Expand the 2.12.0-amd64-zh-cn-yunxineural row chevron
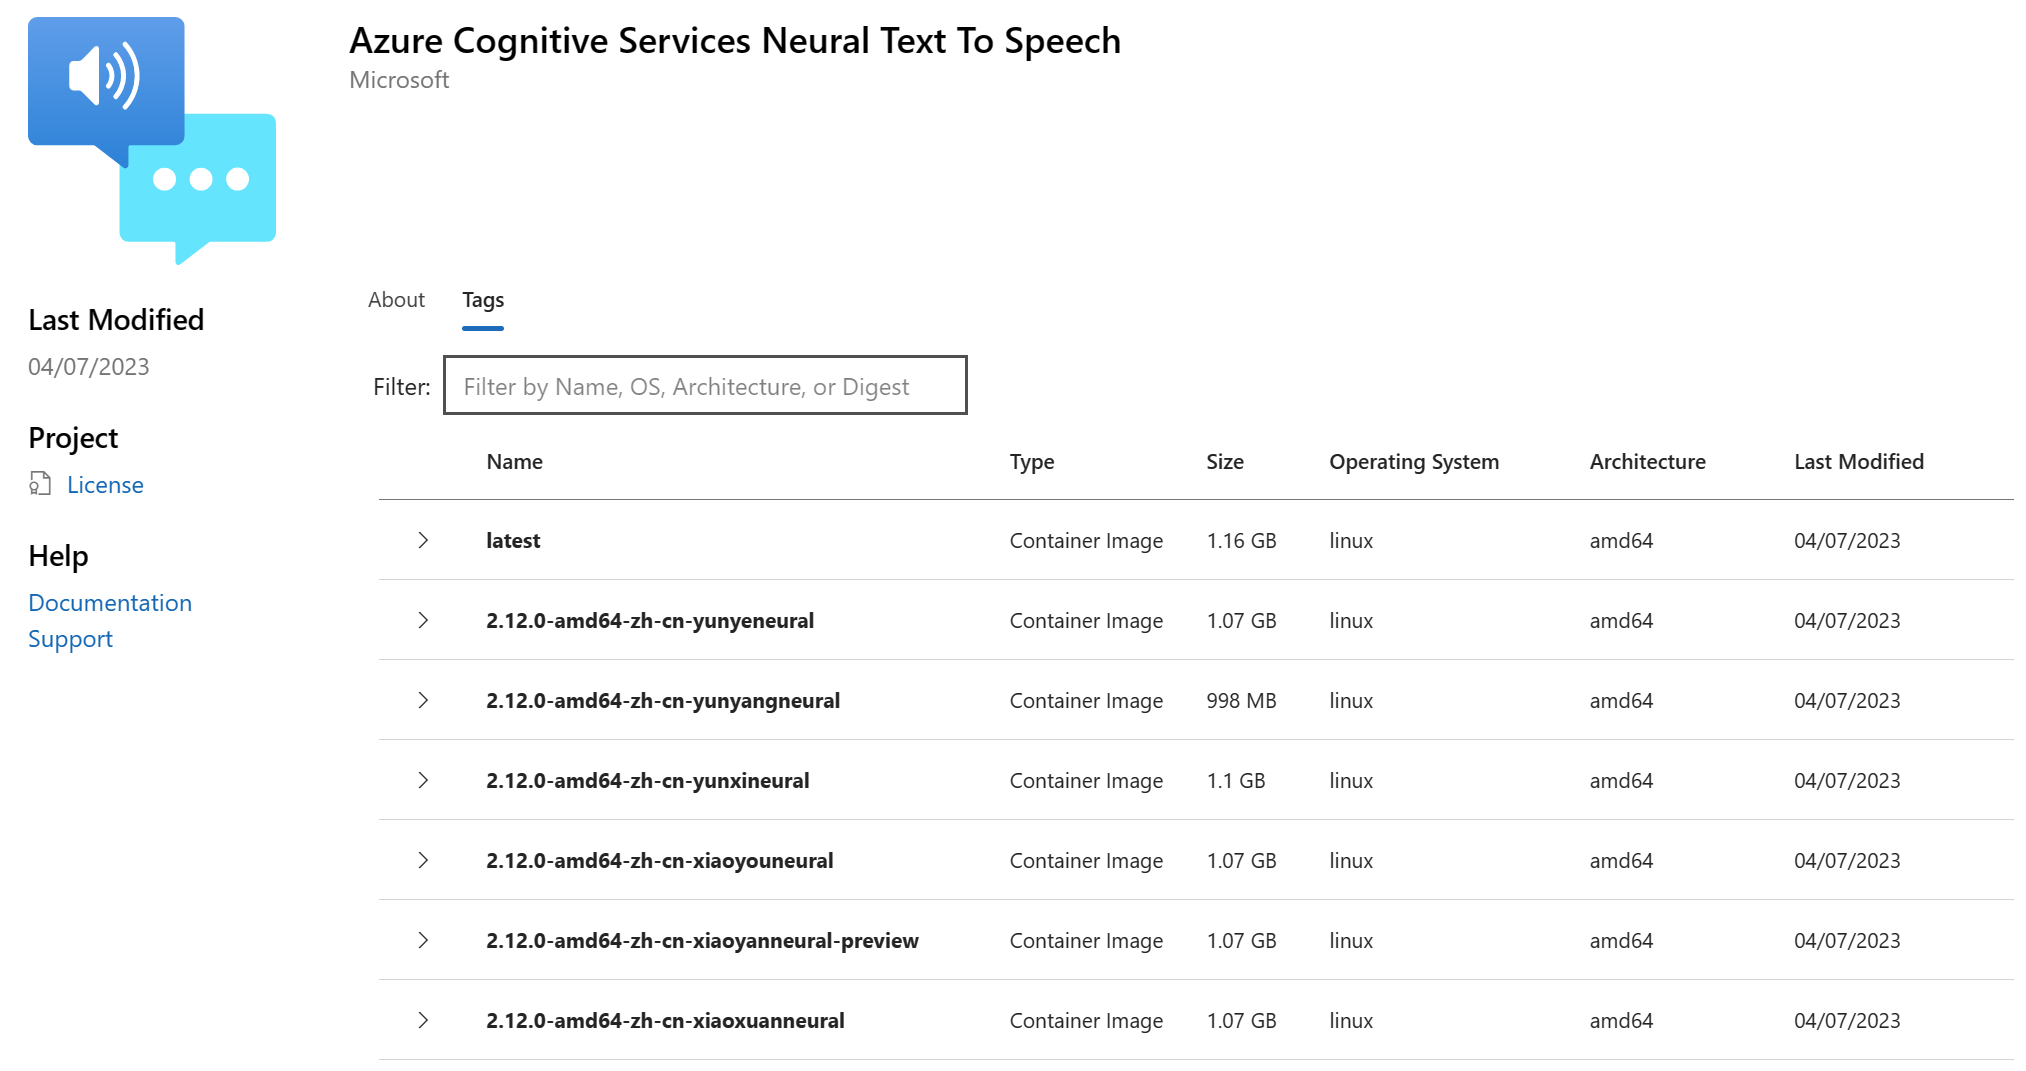2026x1071 pixels. (423, 780)
